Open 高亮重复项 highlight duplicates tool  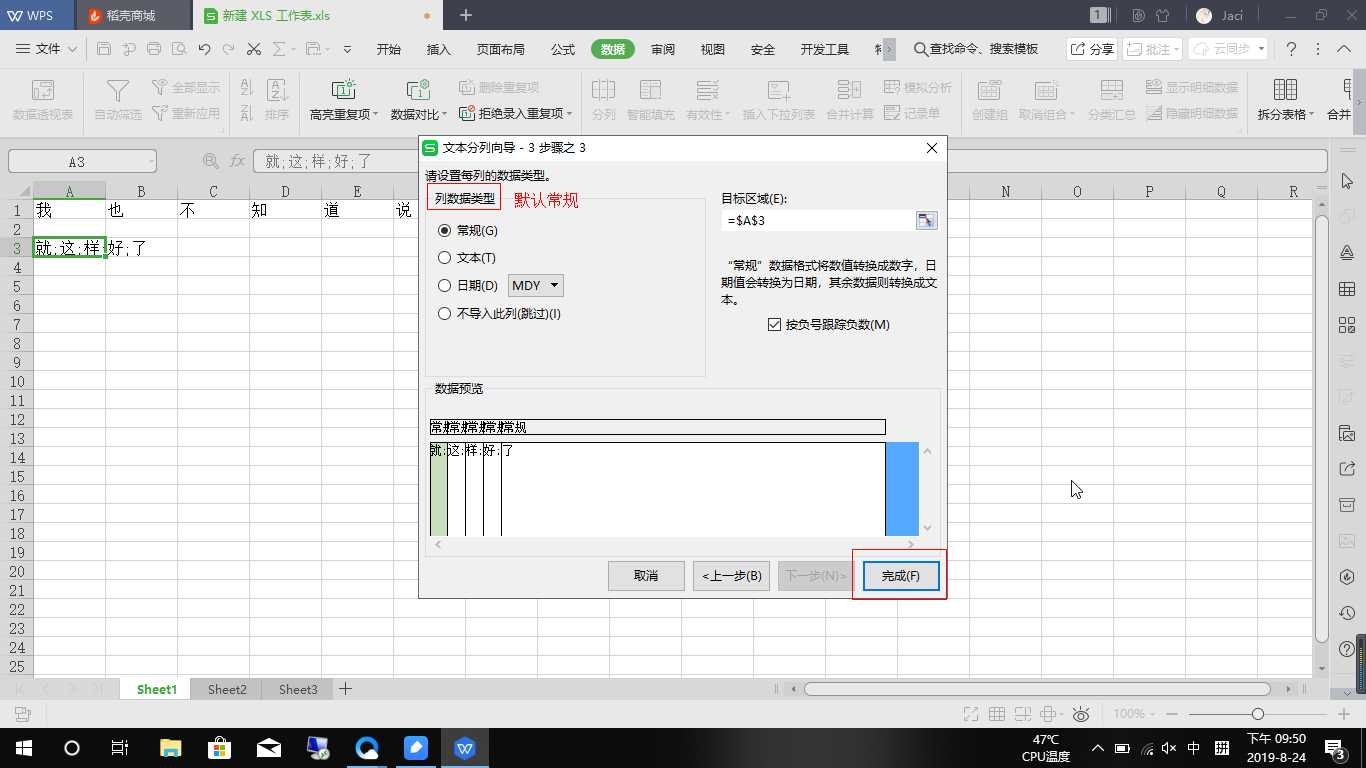coord(344,101)
